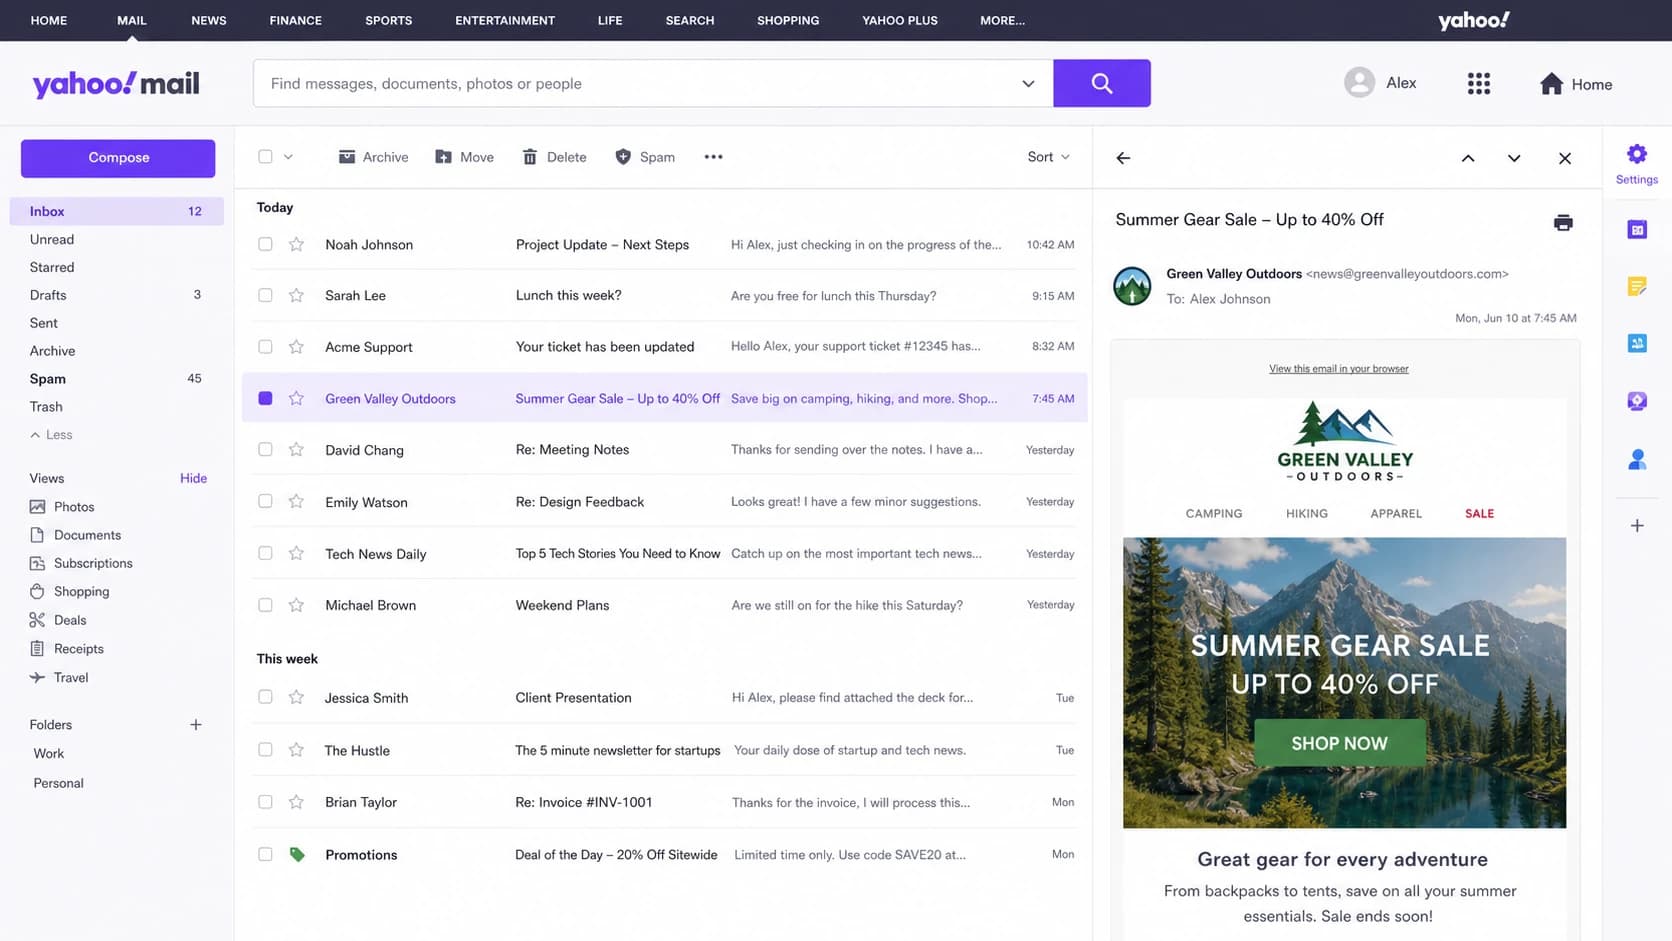Go back with the left arrow in reading pane
1672x941 pixels.
(x=1123, y=158)
